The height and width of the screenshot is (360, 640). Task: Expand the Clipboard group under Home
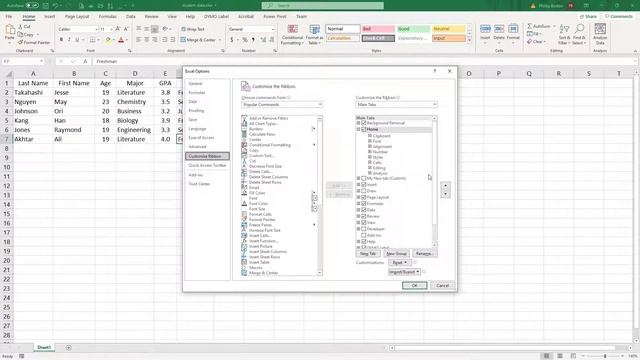click(x=370, y=136)
